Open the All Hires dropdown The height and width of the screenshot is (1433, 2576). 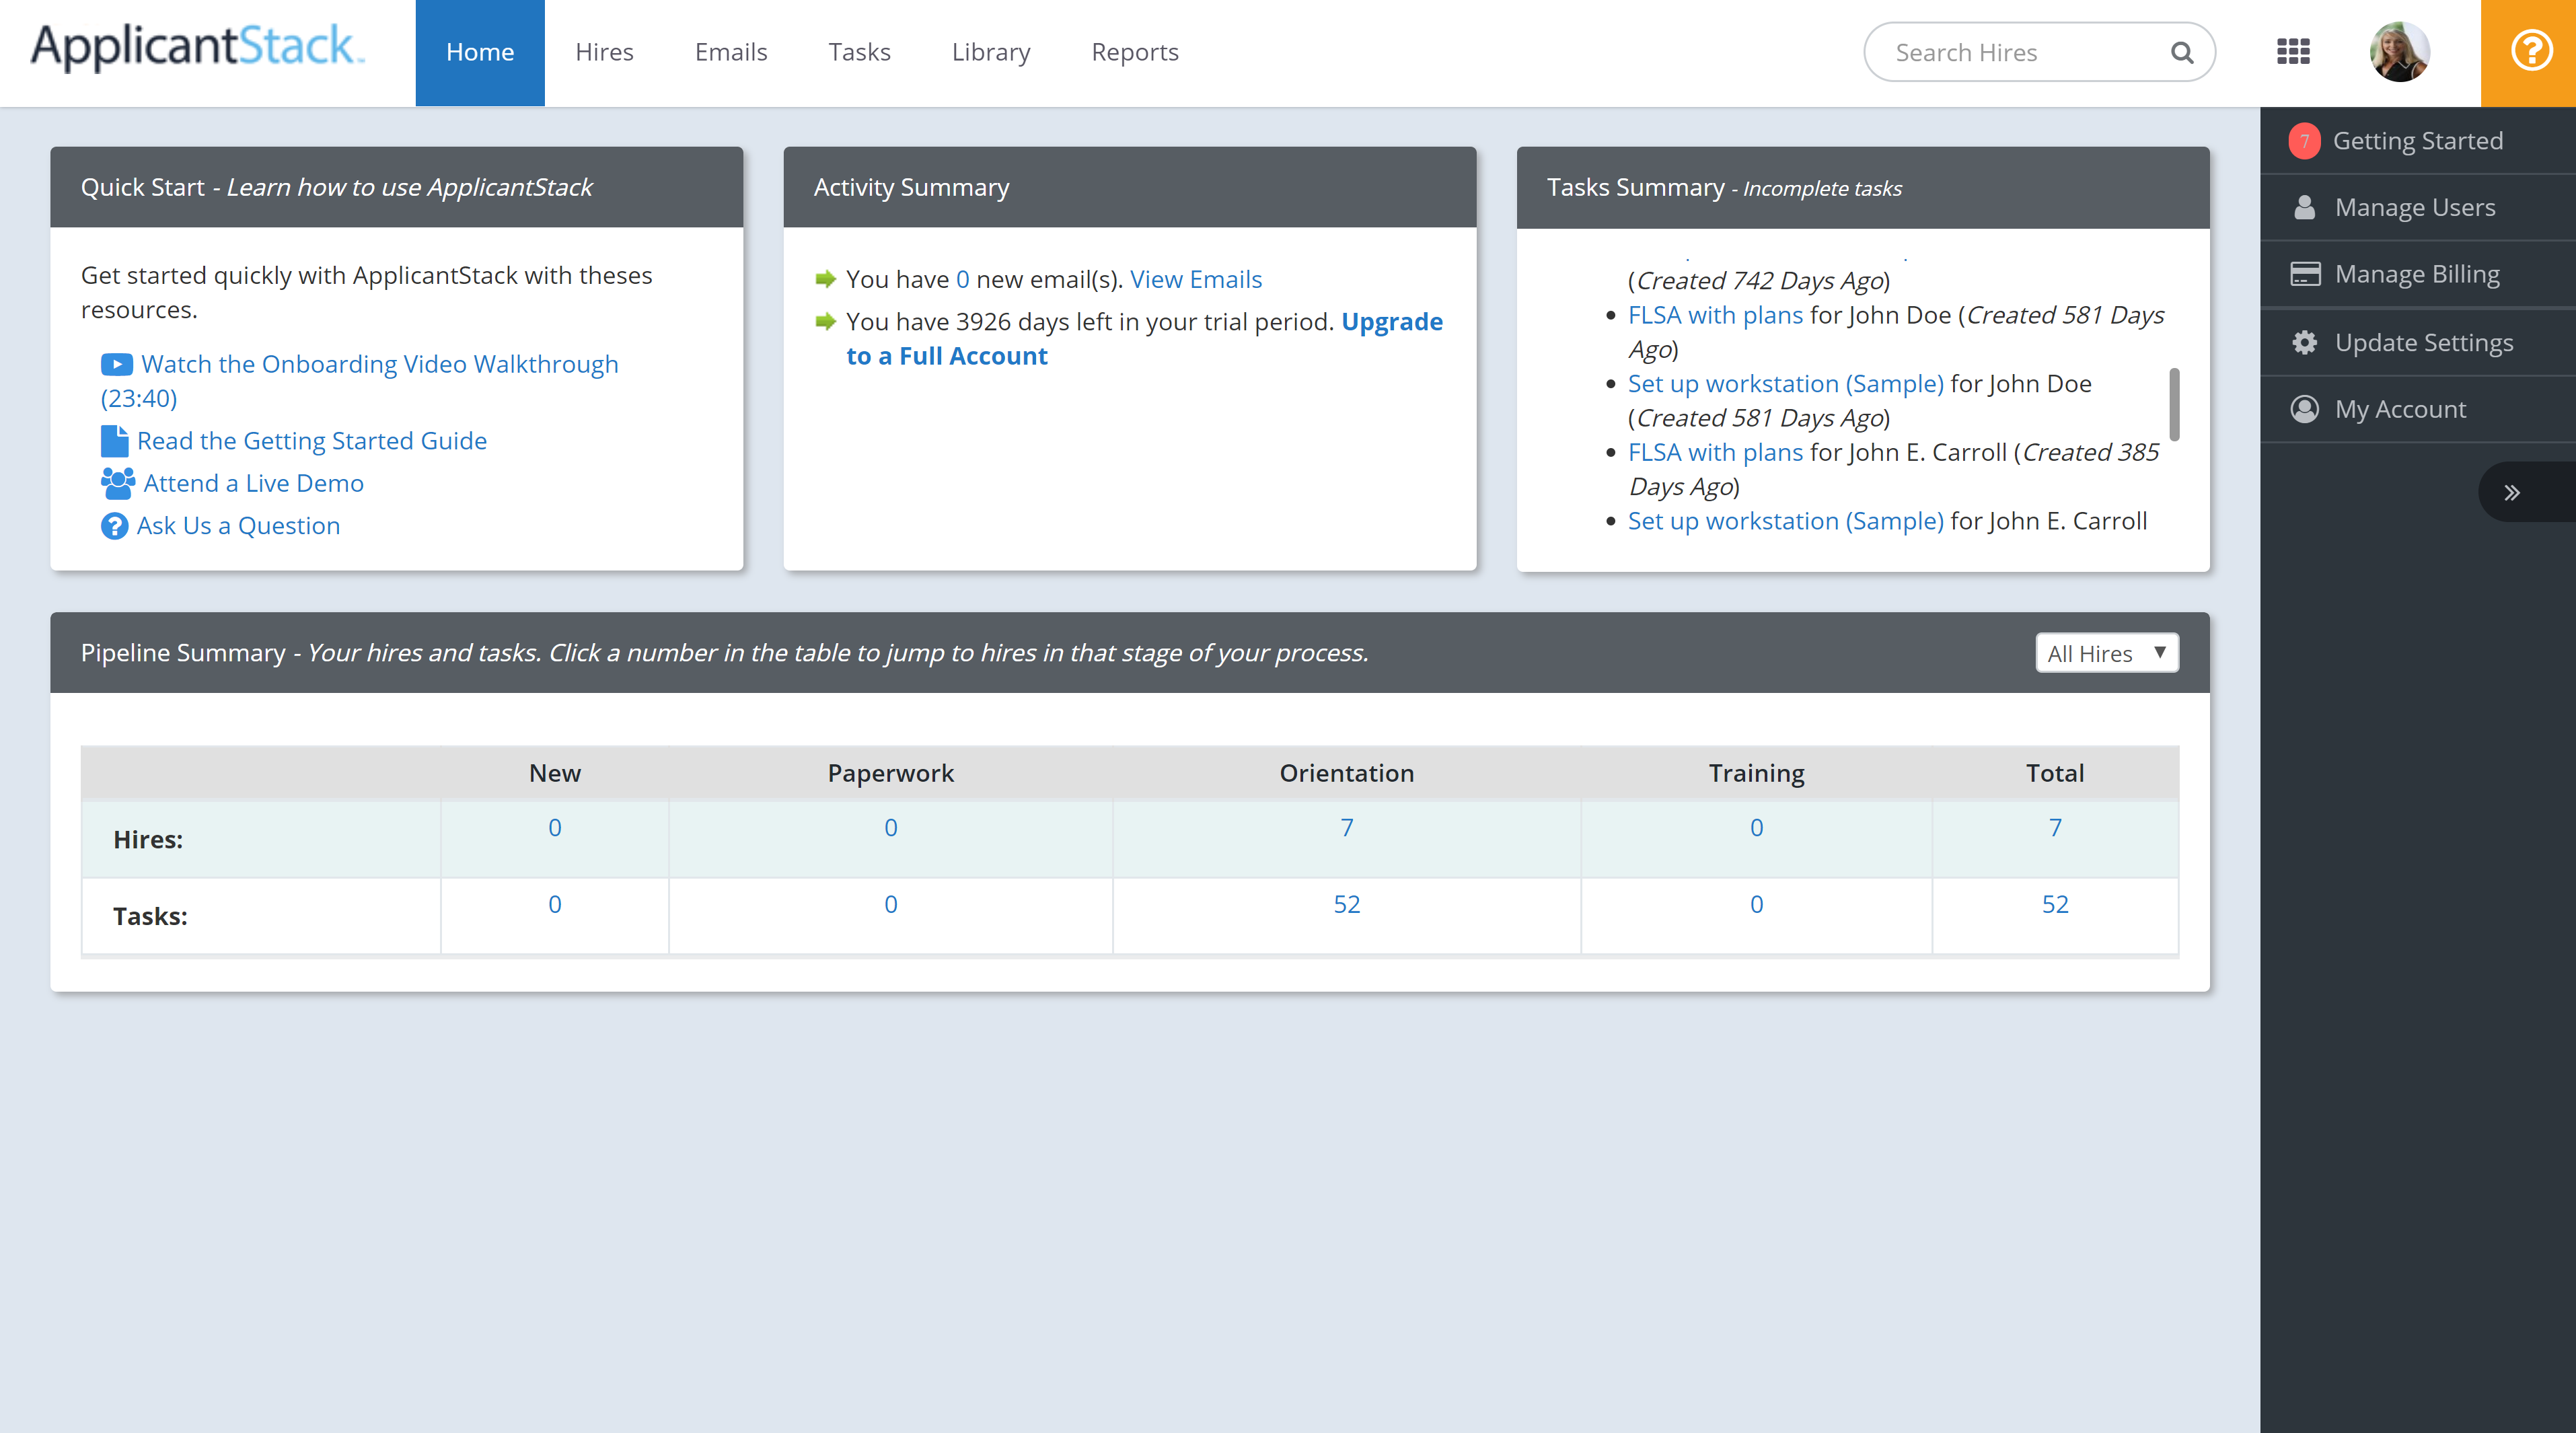[2106, 653]
